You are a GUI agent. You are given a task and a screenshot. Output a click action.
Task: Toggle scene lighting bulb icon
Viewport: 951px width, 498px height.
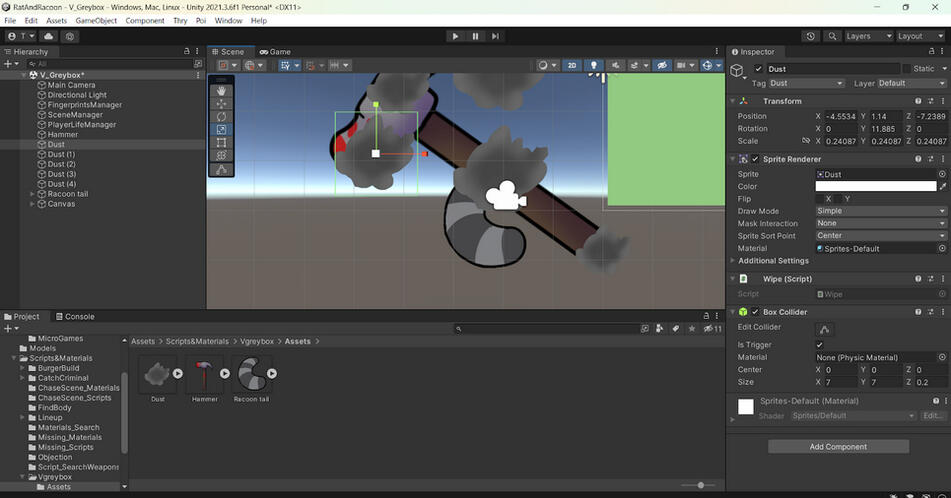(x=594, y=66)
